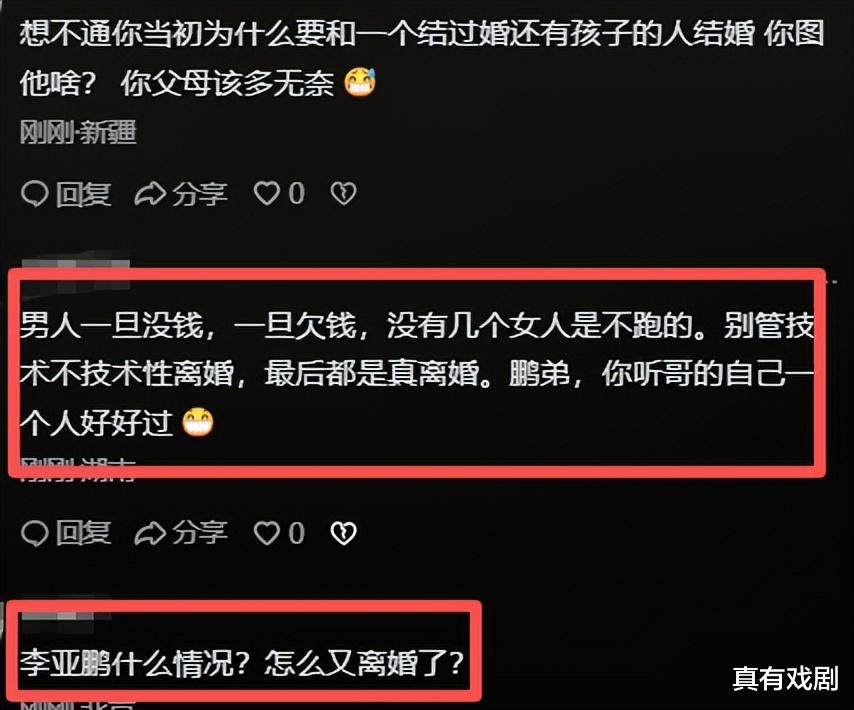Viewport: 854px width, 710px height.
Task: Like the 男人一旦没钱 comment with the heart
Action: pyautogui.click(x=267, y=533)
